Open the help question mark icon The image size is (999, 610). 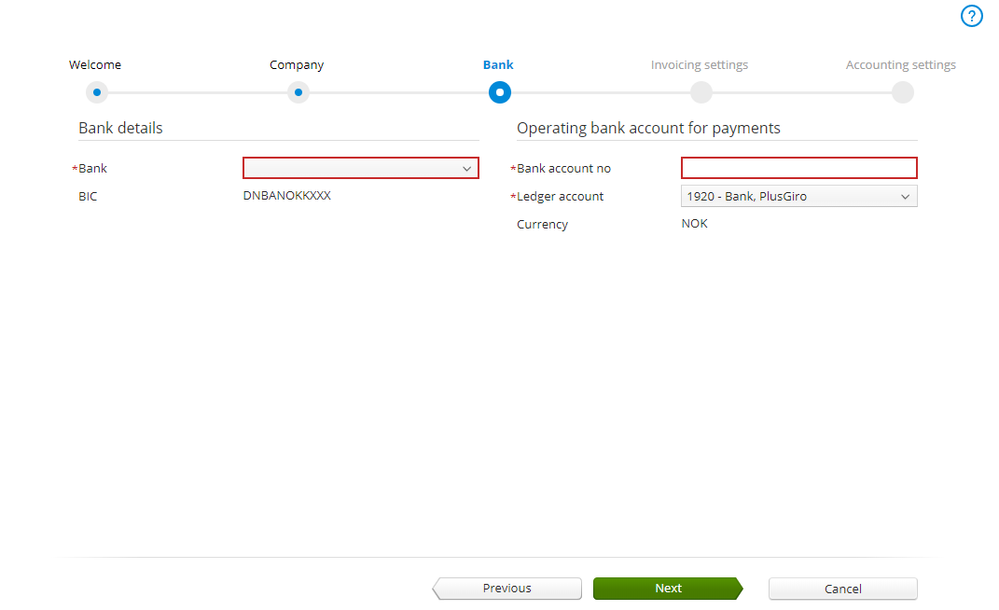(971, 16)
